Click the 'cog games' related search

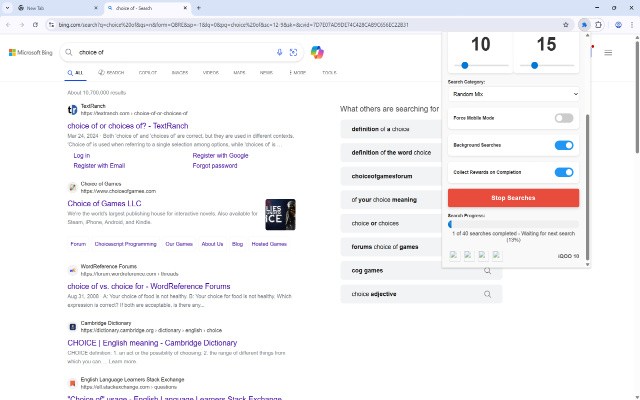click(x=421, y=271)
